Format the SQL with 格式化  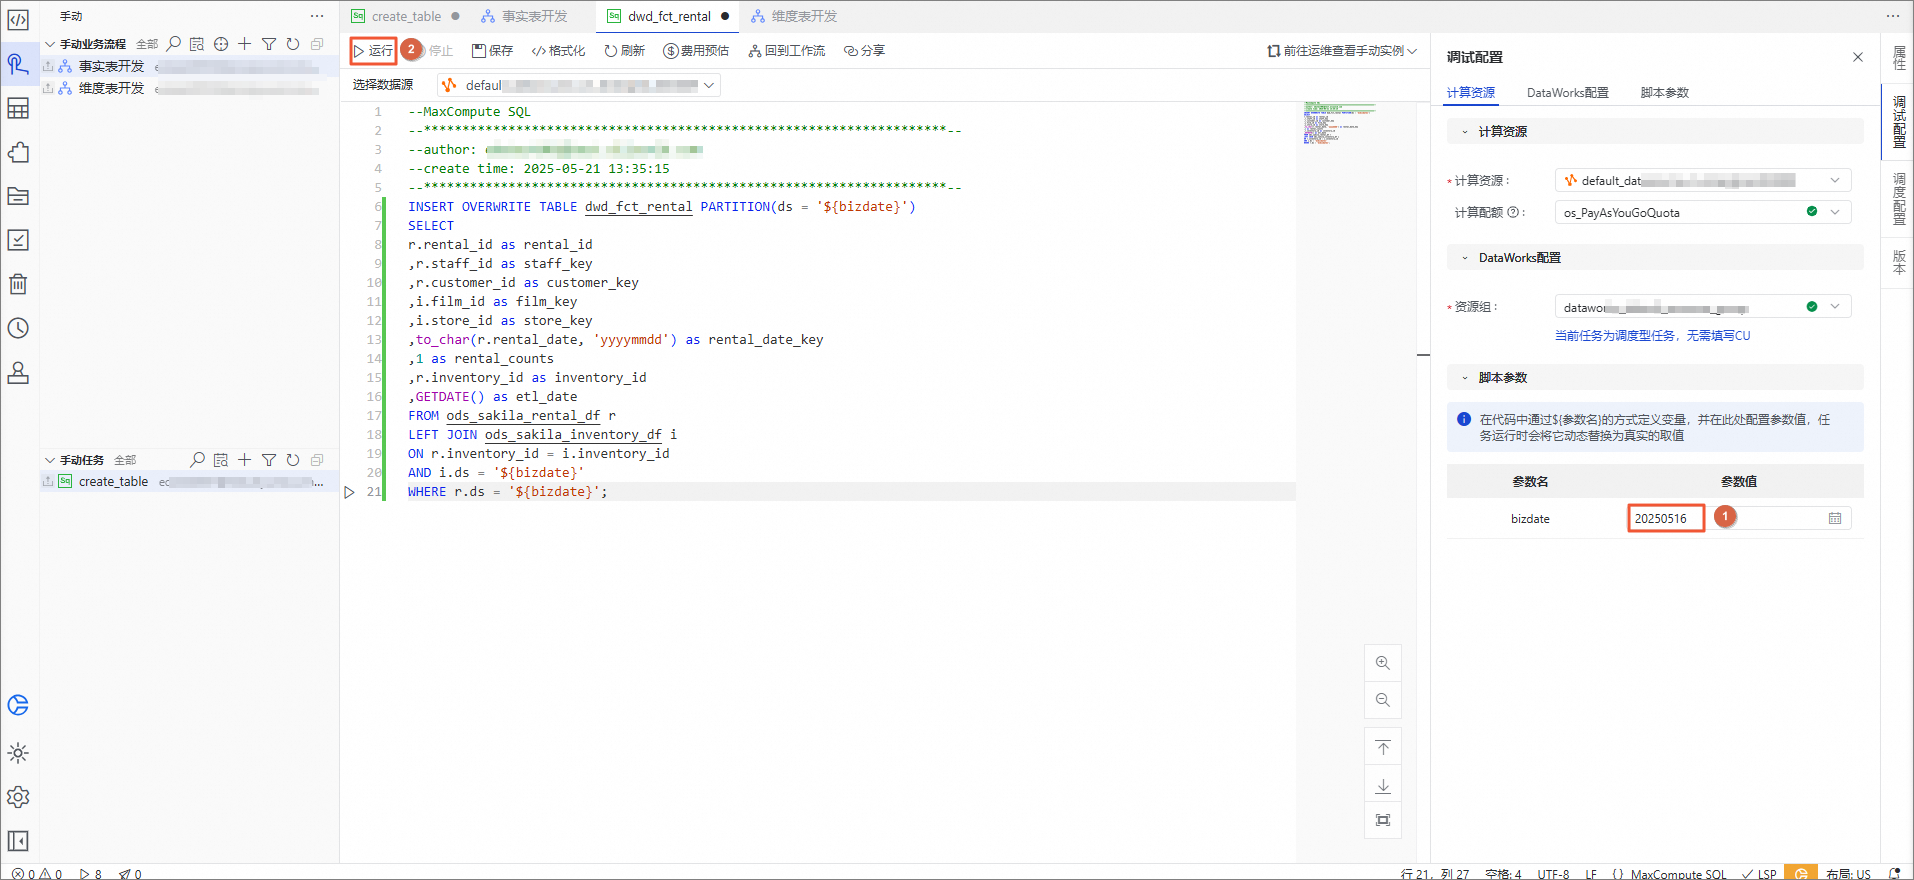point(559,51)
